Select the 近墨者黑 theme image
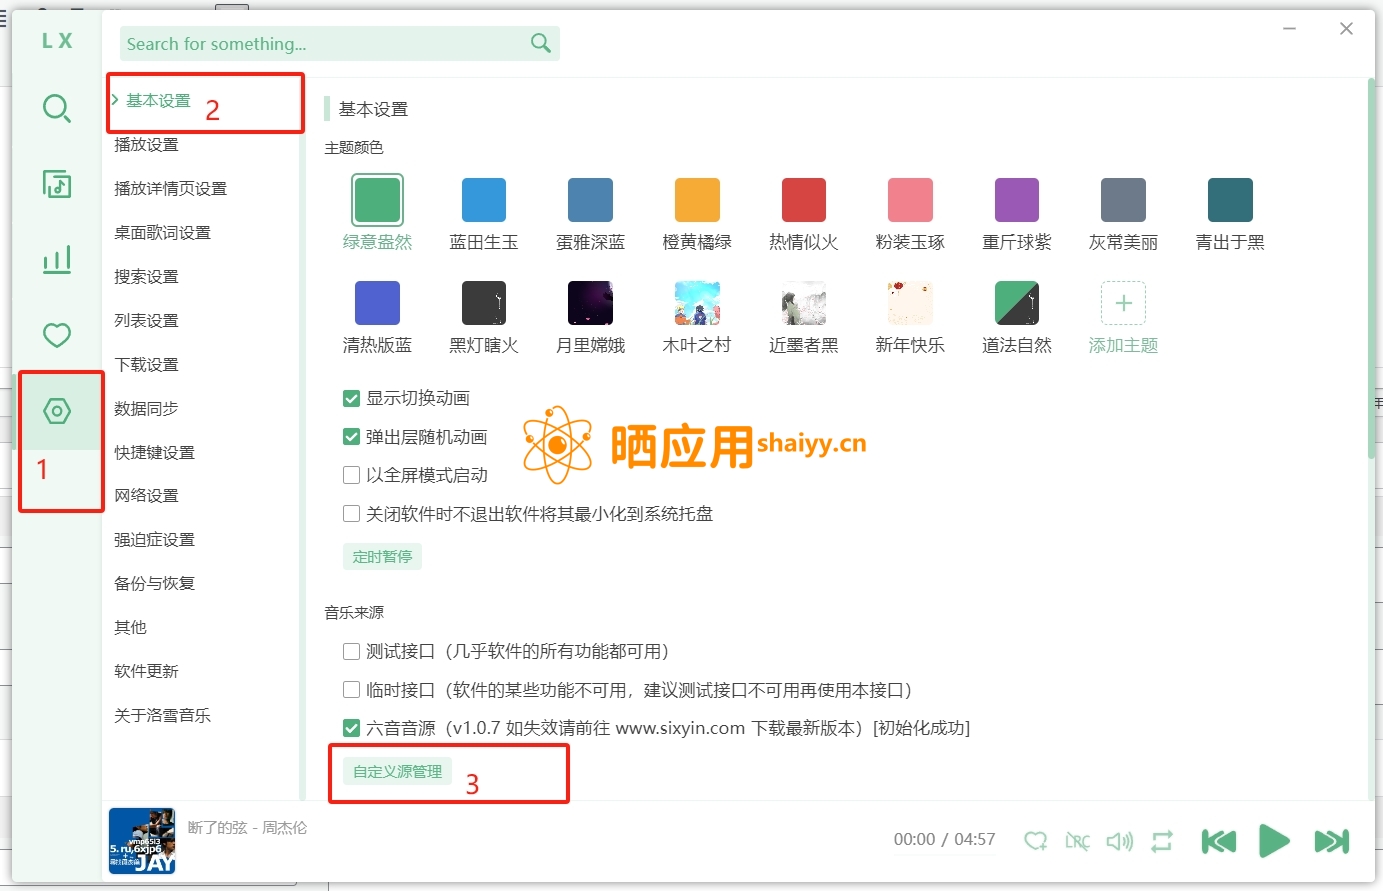 [803, 303]
